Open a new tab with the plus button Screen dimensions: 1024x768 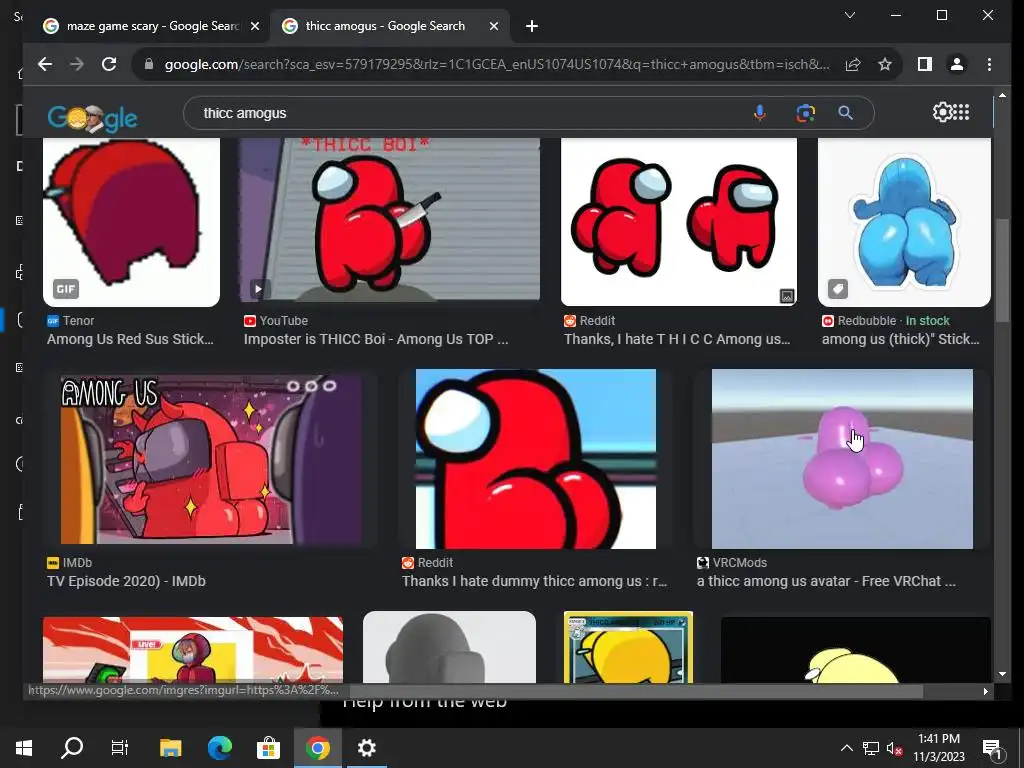point(532,26)
